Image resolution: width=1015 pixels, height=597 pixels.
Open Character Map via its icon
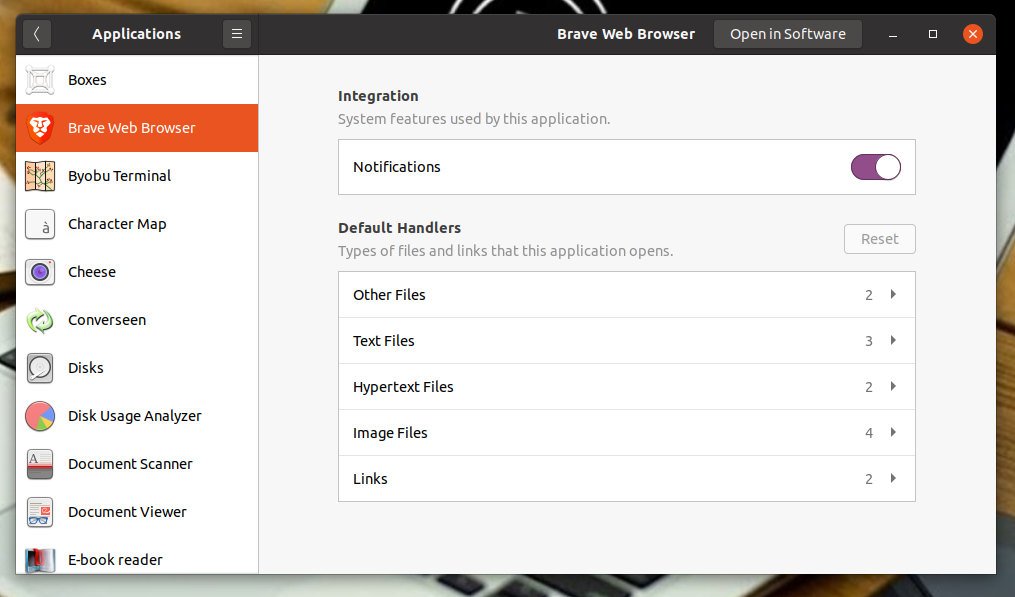click(x=40, y=224)
